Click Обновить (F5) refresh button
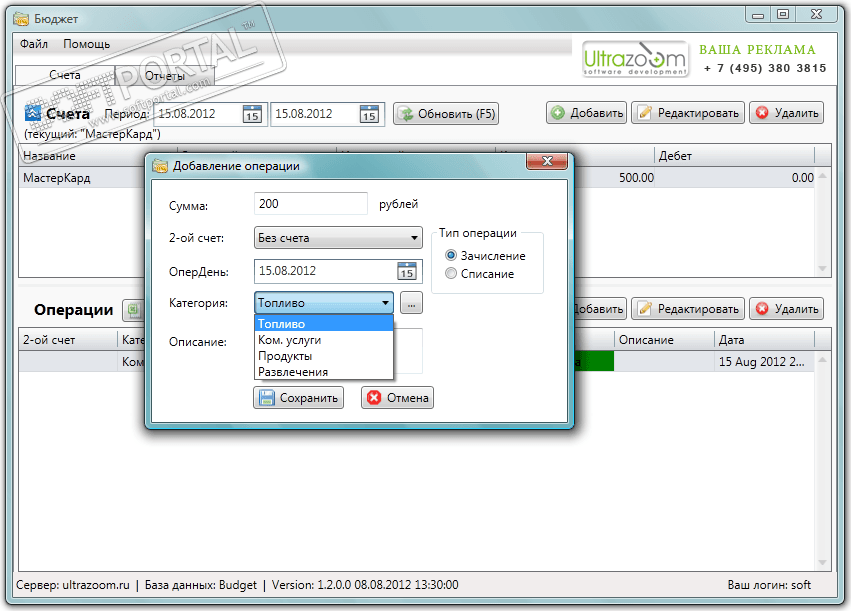This screenshot has width=851, height=611. (x=446, y=114)
